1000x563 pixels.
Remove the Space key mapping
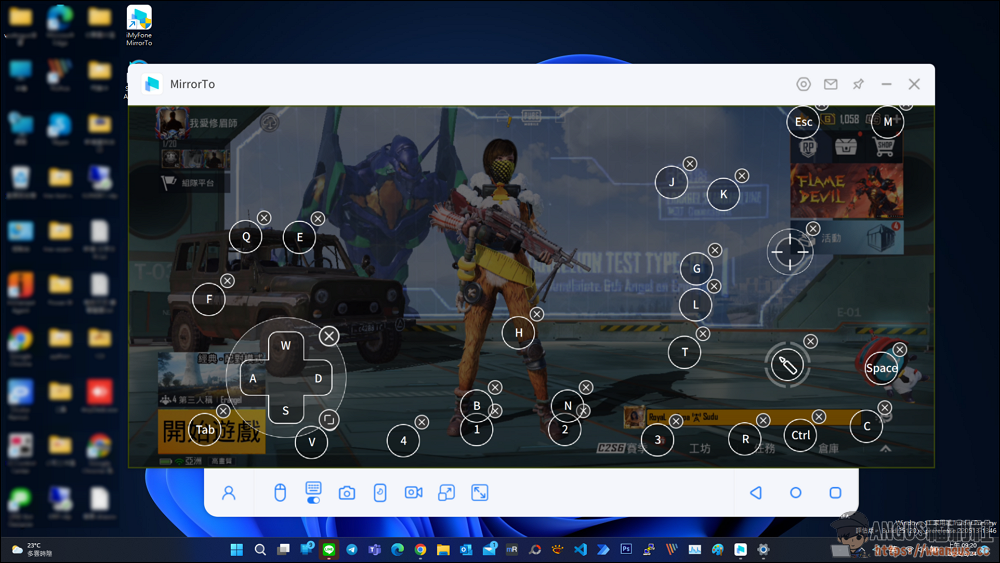tap(900, 349)
